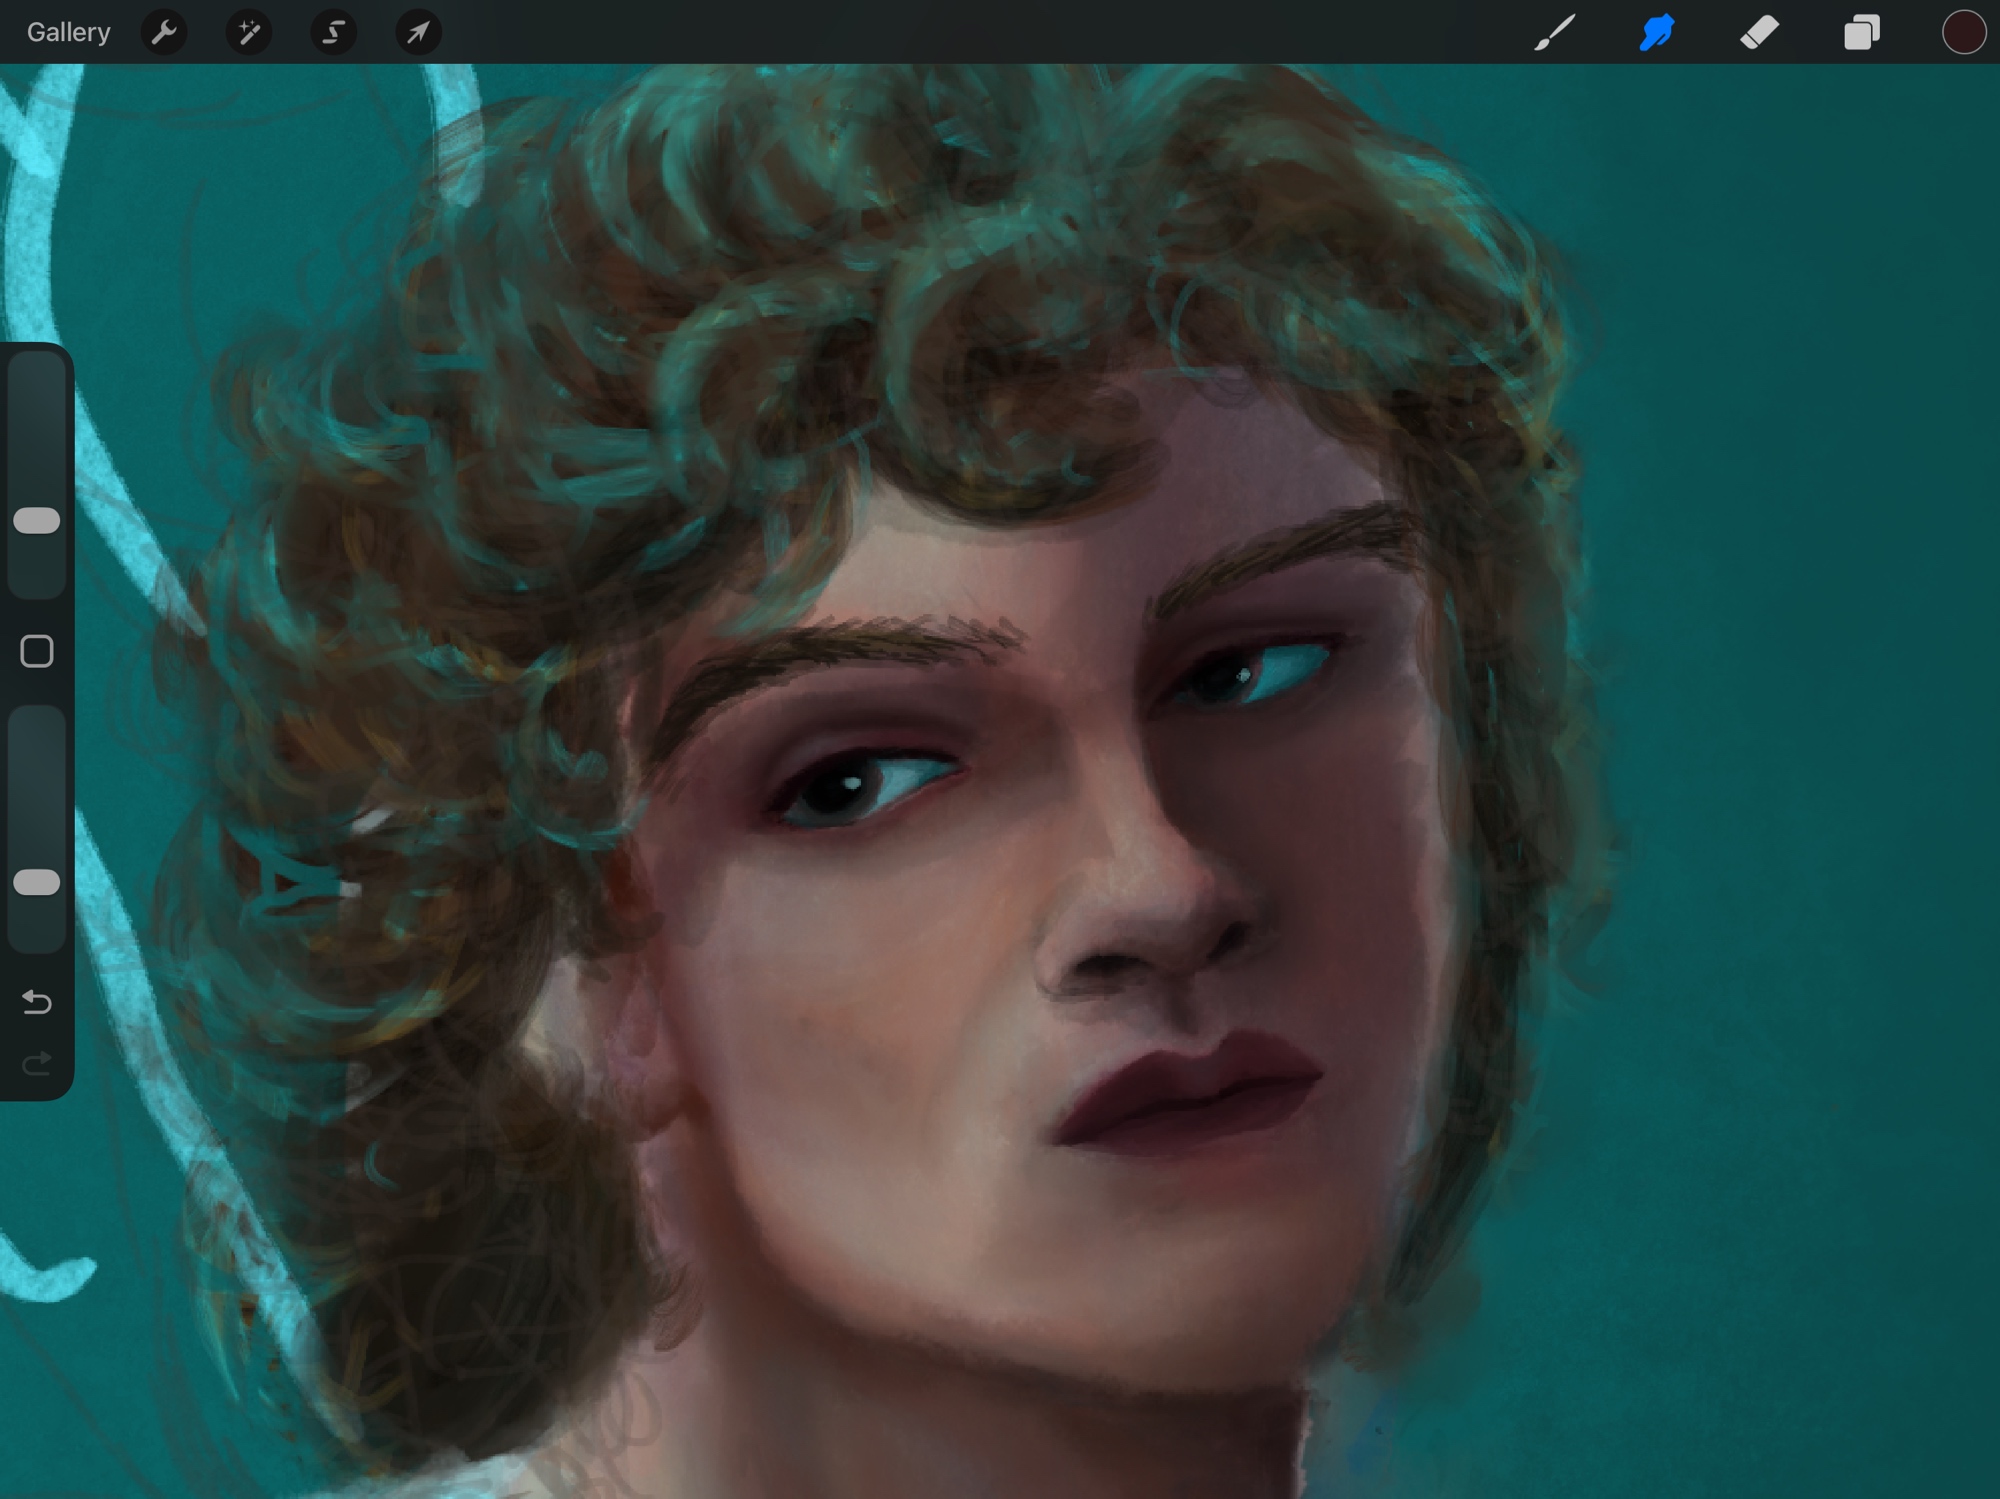Open the Adjustments magic wand menu

tap(248, 33)
